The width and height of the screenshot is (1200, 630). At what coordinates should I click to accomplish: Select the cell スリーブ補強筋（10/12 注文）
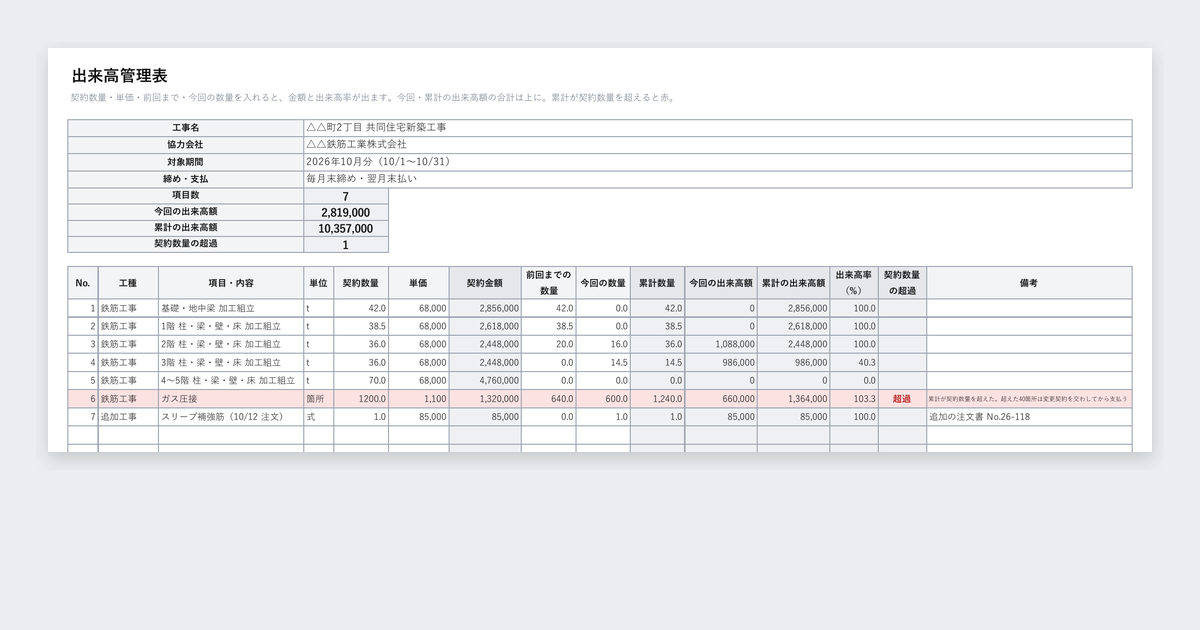231,417
